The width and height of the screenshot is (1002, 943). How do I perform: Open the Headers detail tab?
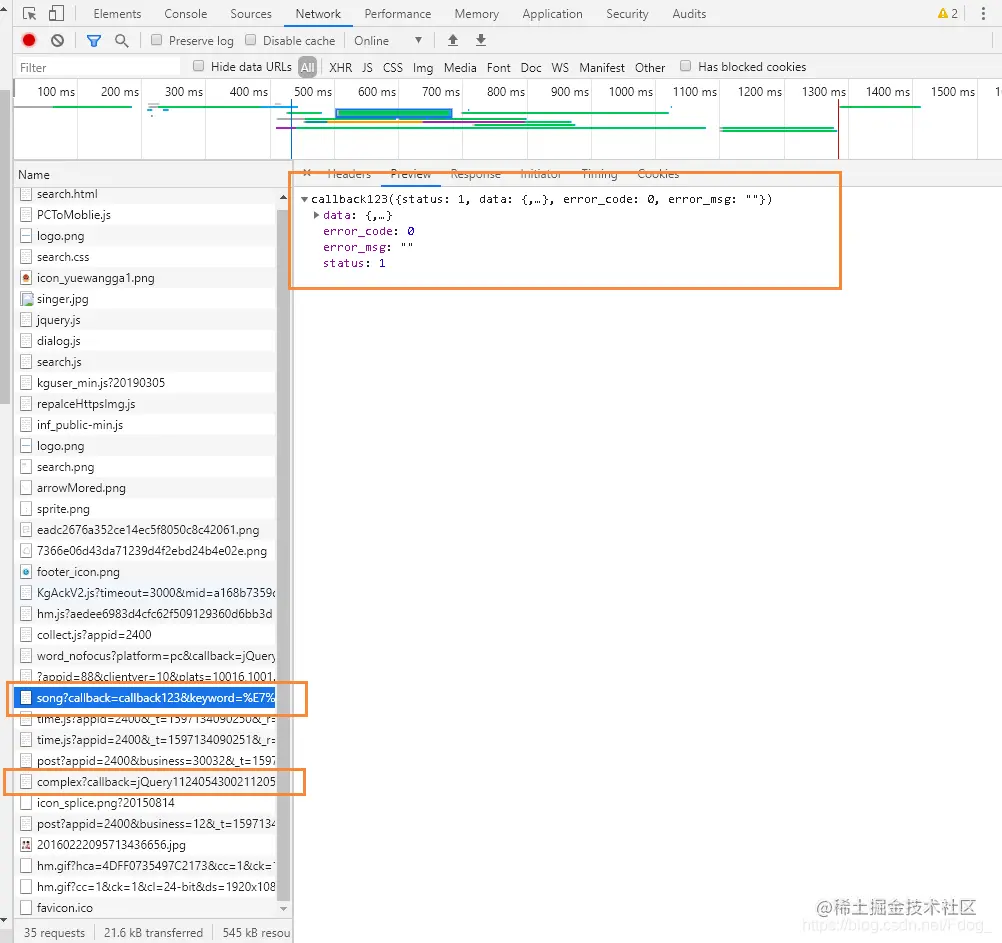click(x=349, y=173)
